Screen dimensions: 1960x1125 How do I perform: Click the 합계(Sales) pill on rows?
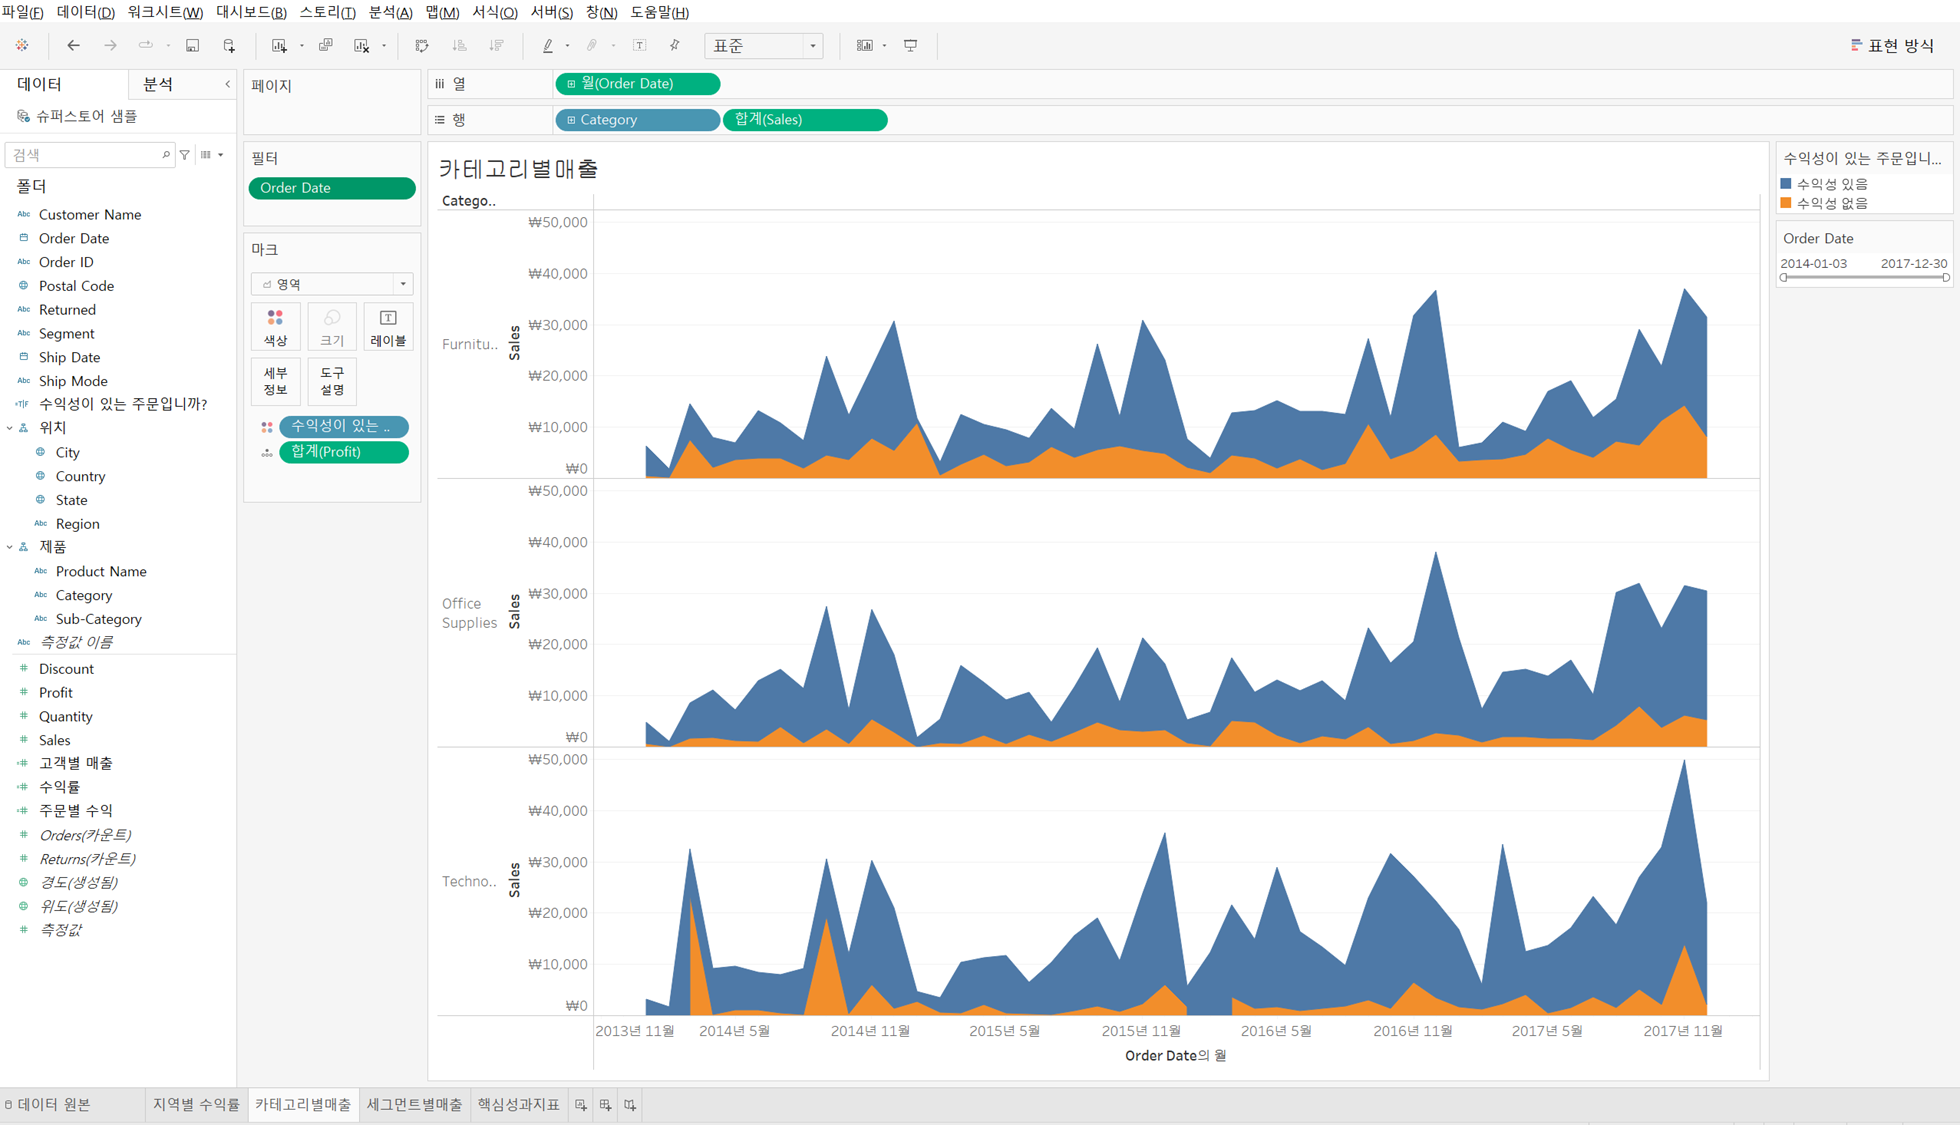805,120
